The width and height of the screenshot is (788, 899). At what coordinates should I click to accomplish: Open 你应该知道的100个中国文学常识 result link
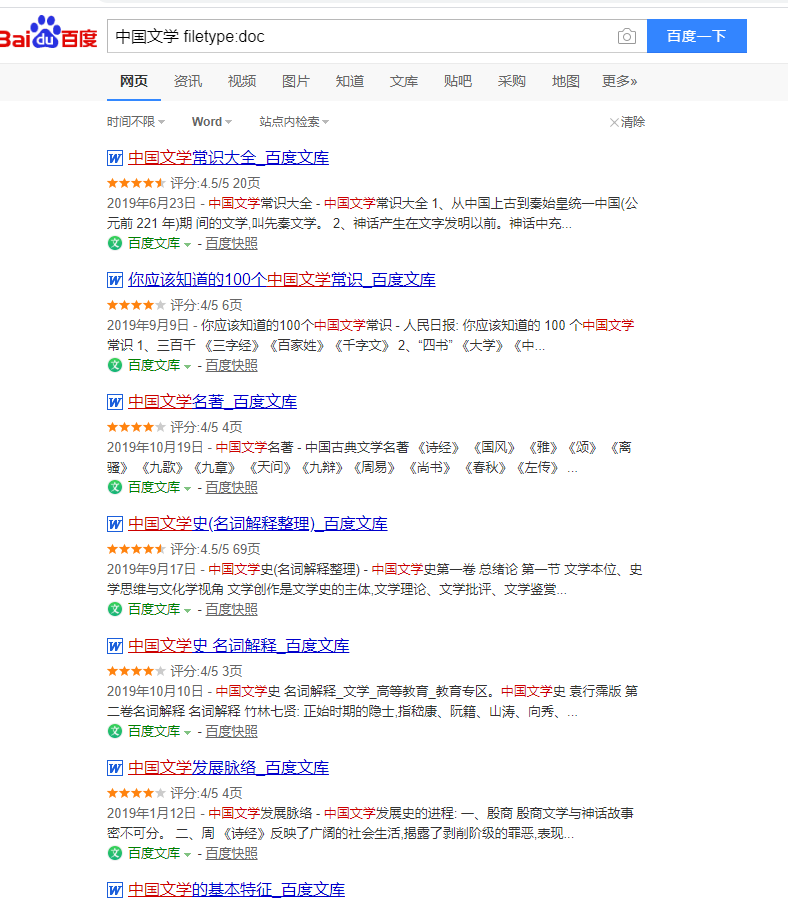point(282,280)
